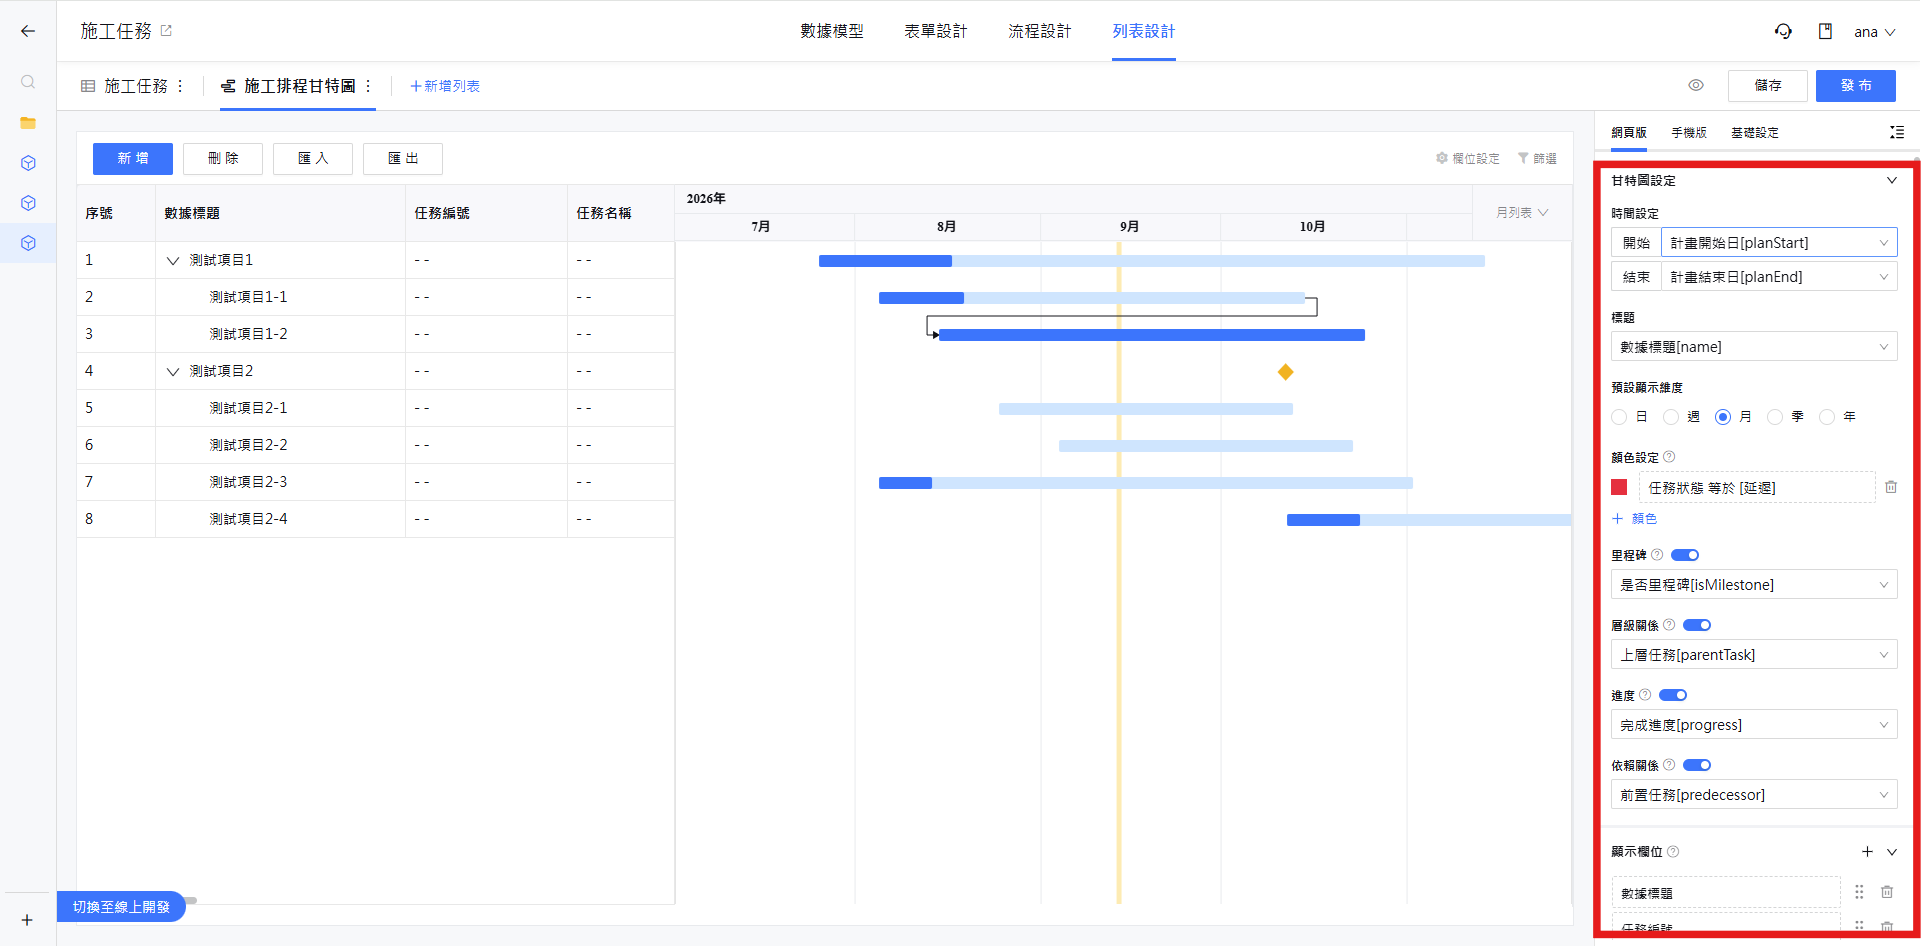Click the 新增 button
The image size is (1921, 946).
tap(133, 158)
